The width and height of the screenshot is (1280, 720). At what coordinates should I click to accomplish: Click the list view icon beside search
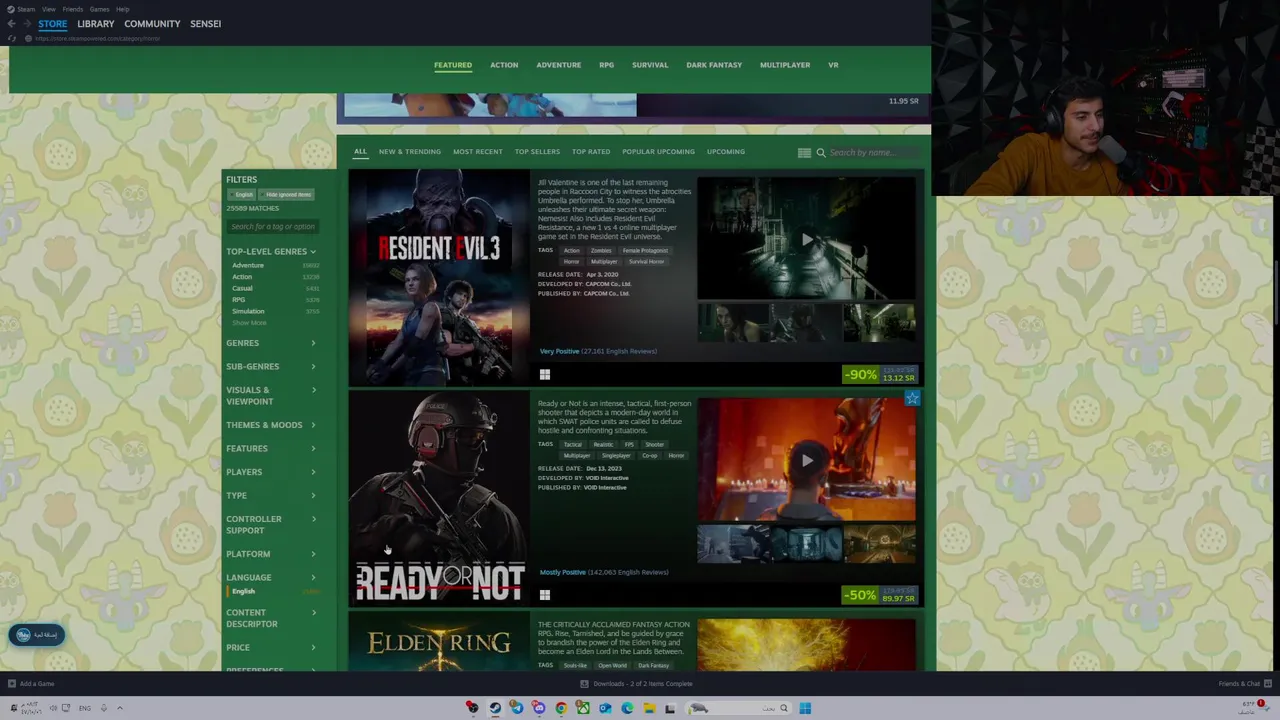804,152
